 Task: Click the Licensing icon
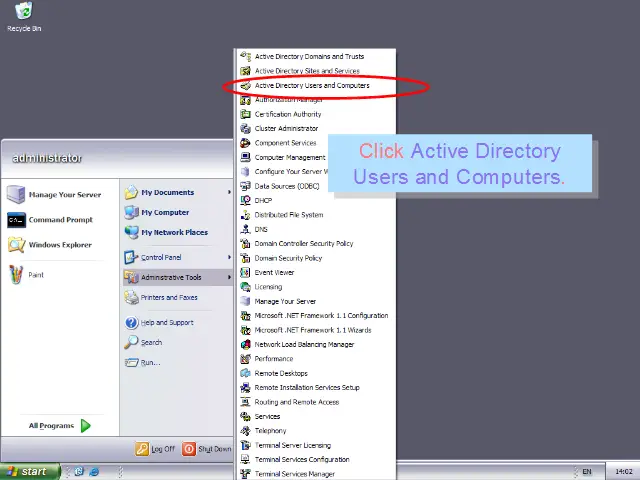pyautogui.click(x=245, y=287)
